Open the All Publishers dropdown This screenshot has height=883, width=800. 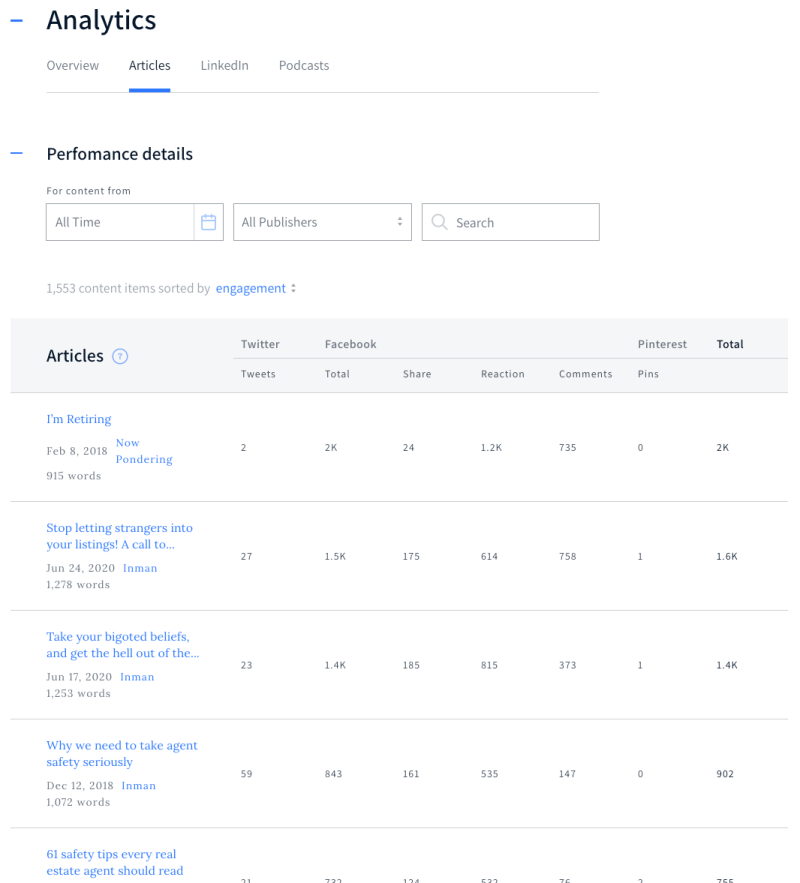[323, 222]
